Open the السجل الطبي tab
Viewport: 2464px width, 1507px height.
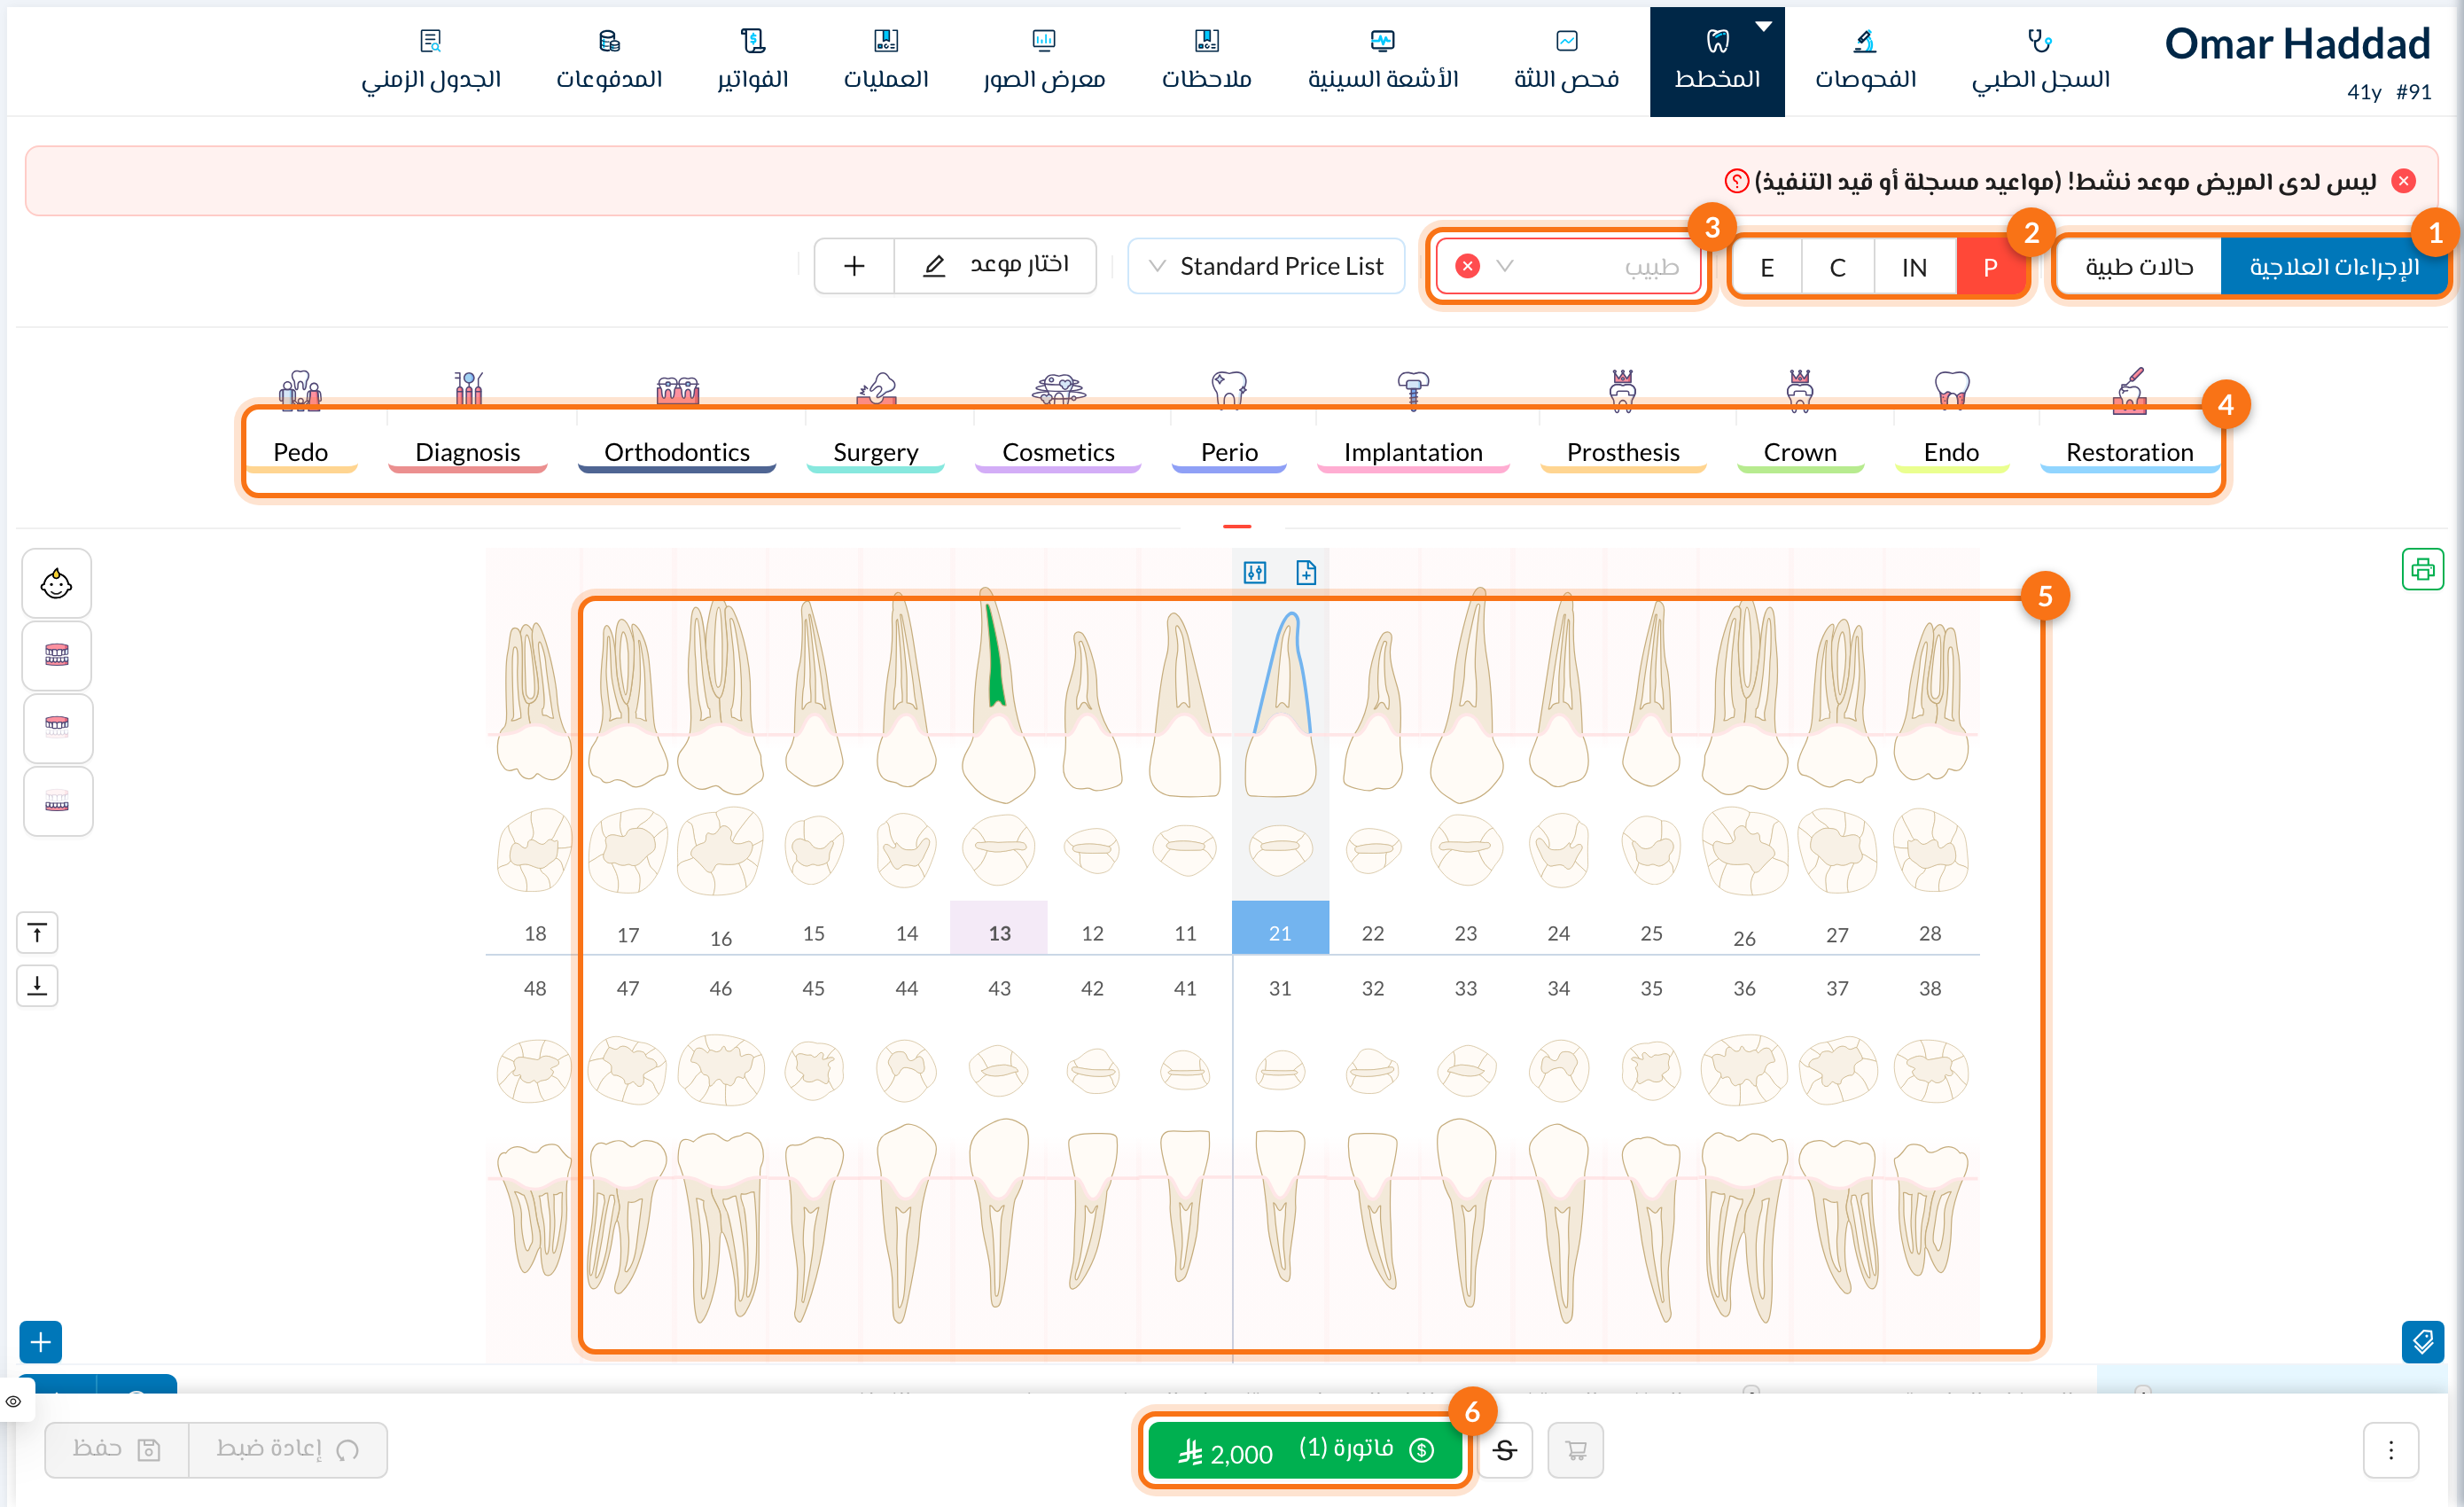(x=2040, y=62)
